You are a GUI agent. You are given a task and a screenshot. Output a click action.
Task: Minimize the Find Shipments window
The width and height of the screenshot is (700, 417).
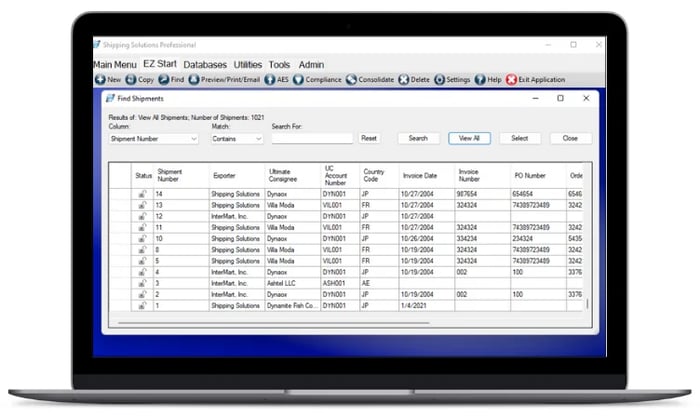click(535, 98)
